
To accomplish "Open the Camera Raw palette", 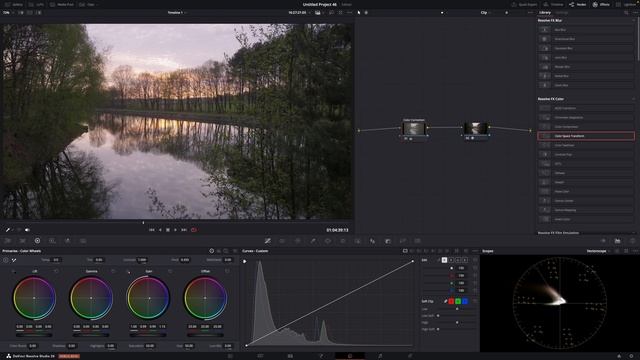I will click(7, 241).
